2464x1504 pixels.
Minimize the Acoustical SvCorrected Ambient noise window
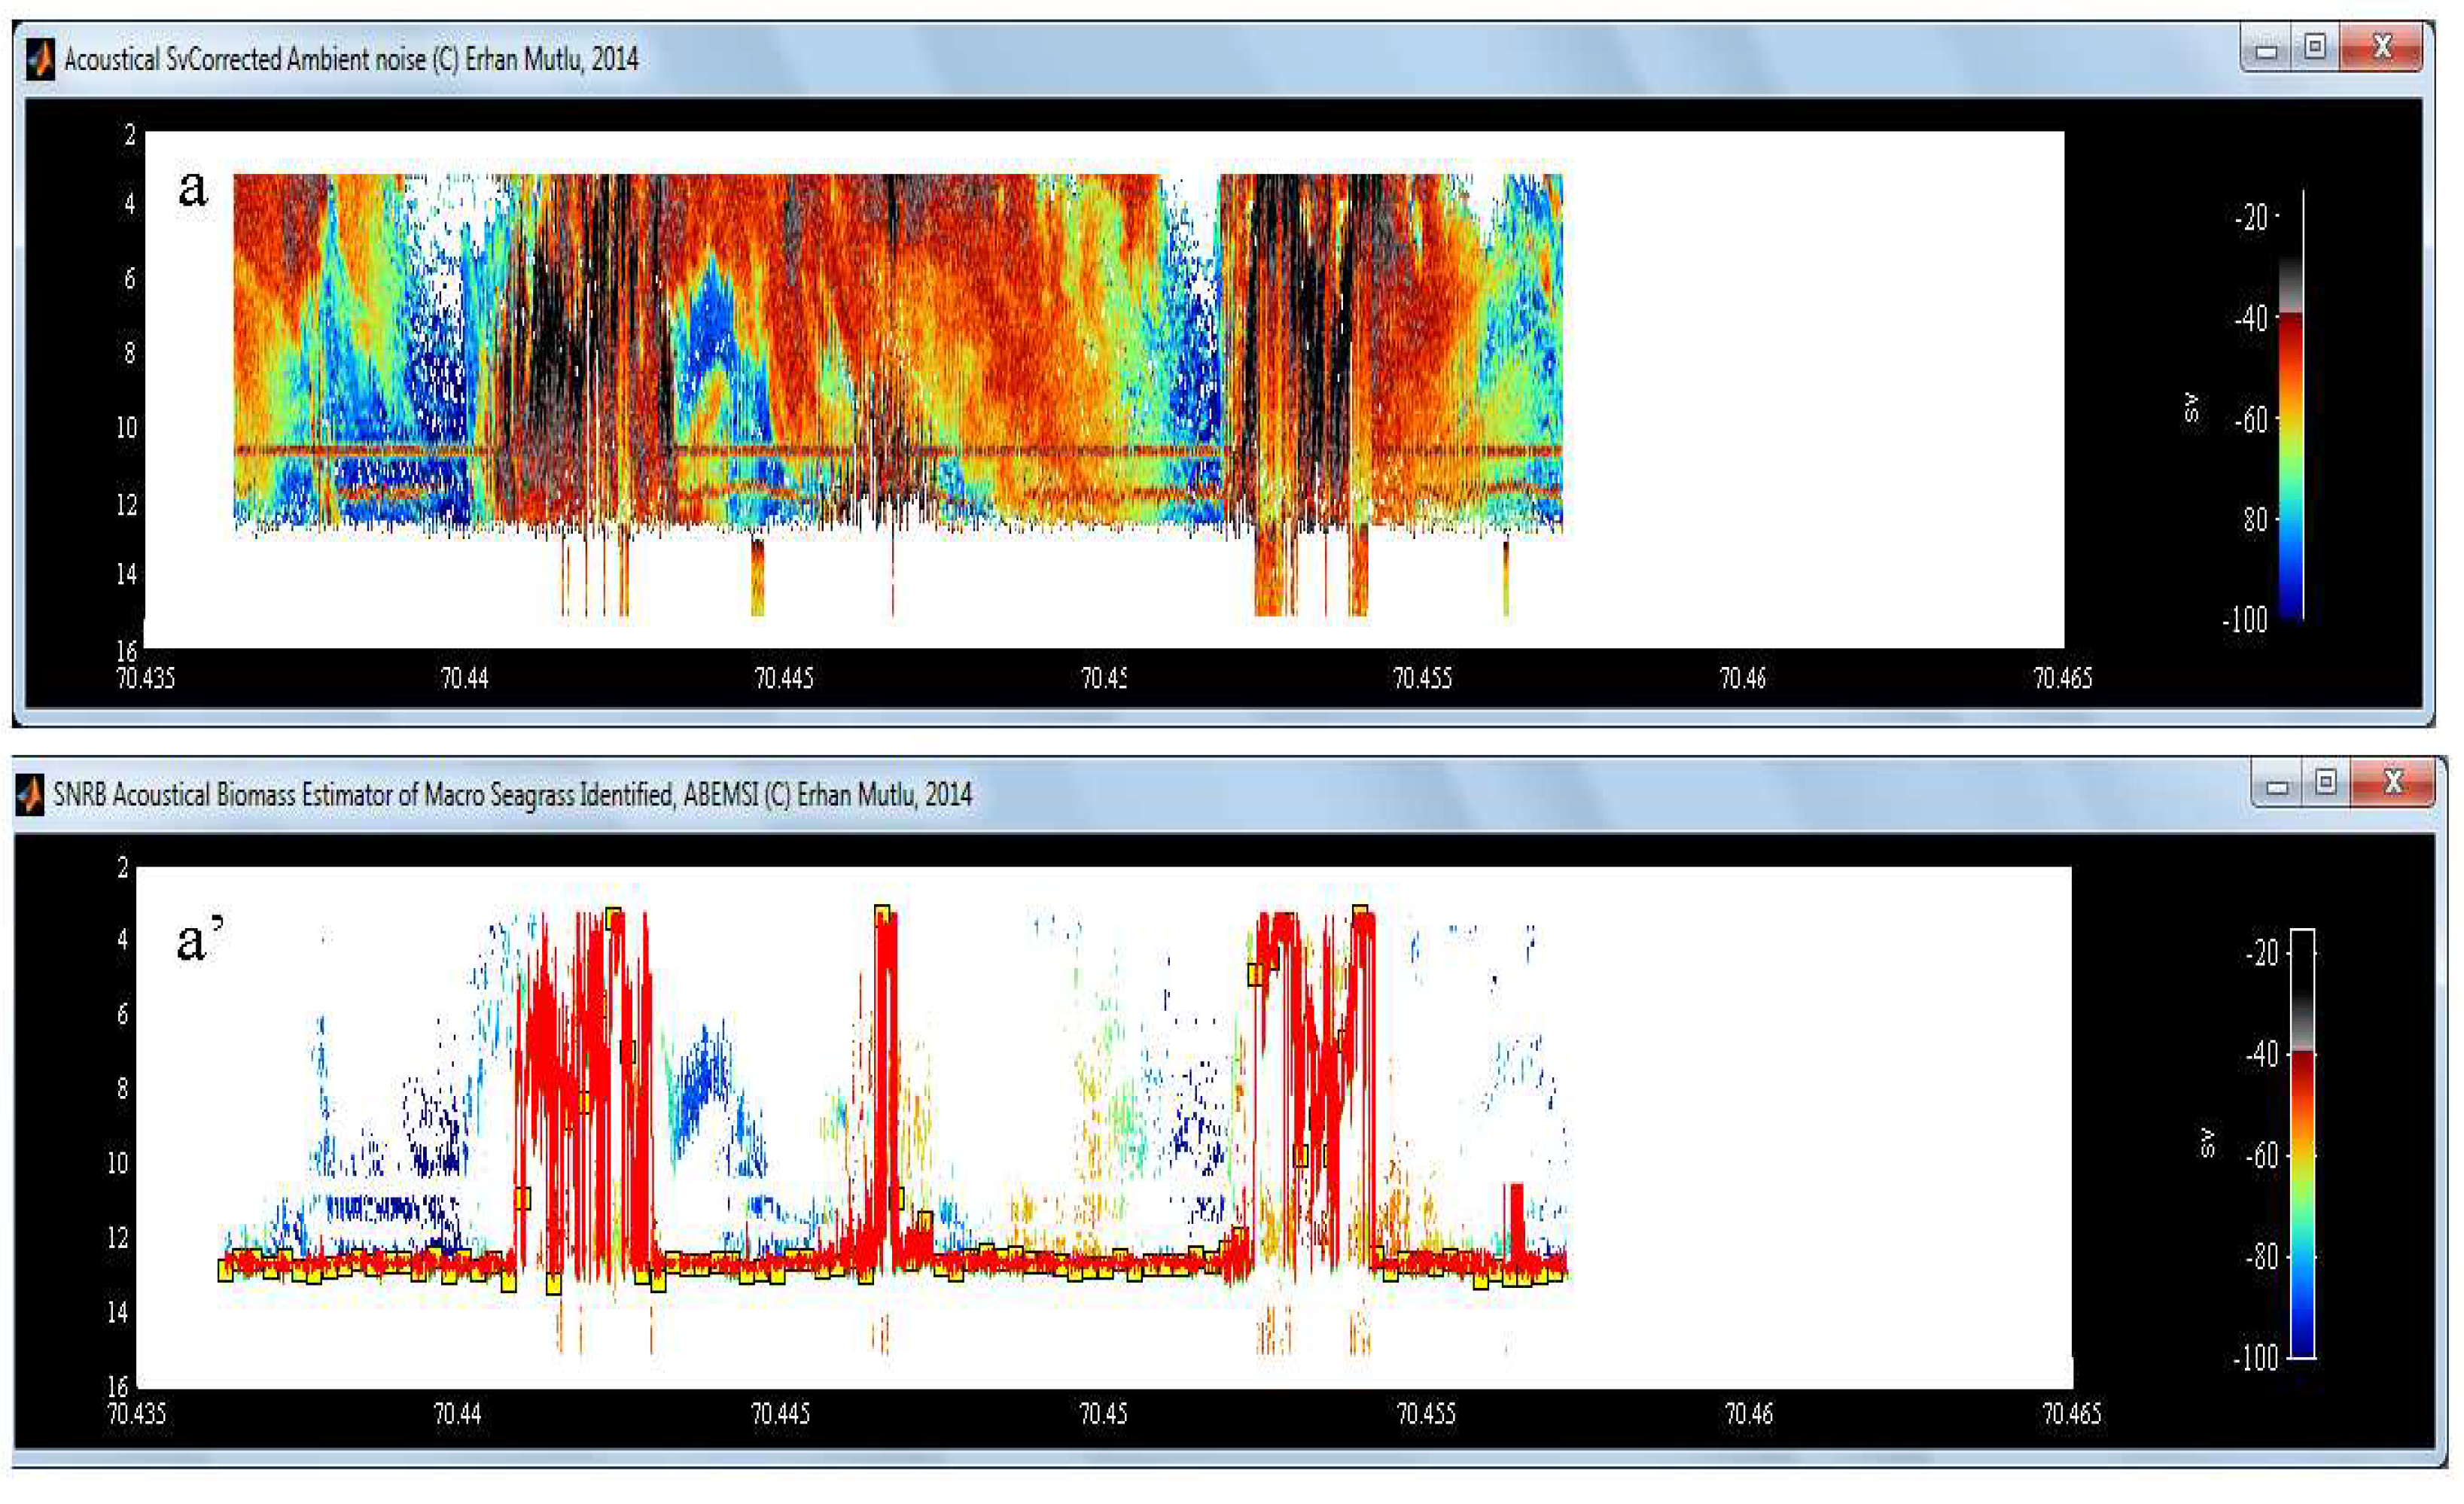(2266, 50)
